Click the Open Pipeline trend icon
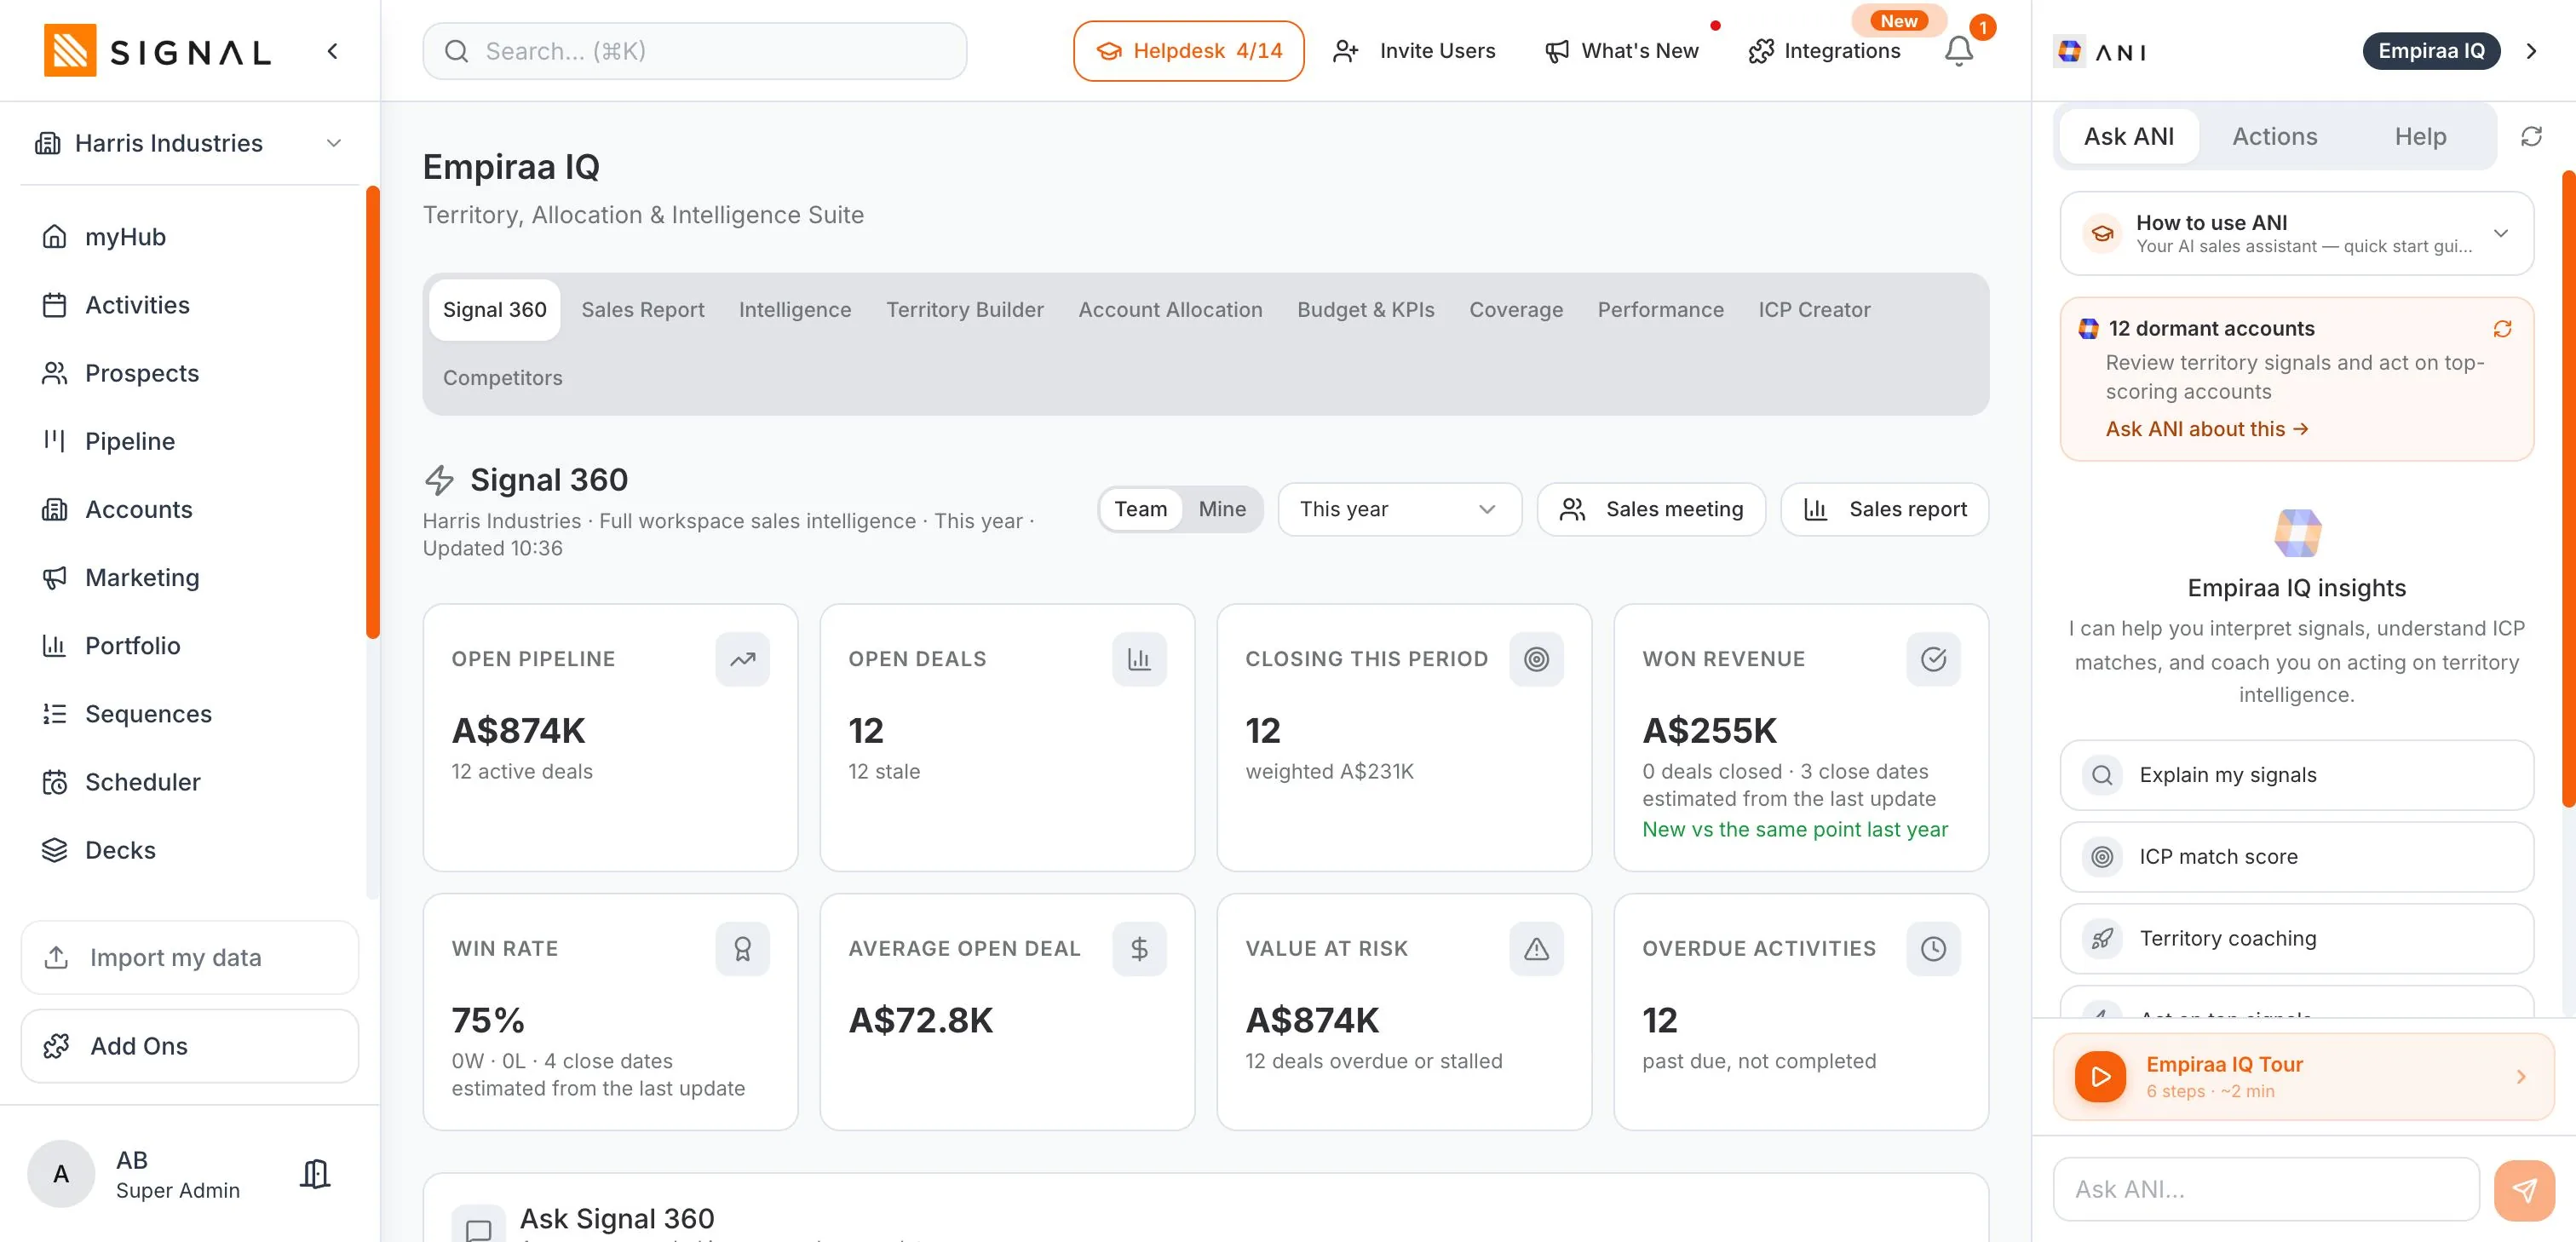The width and height of the screenshot is (2576, 1242). (x=742, y=659)
